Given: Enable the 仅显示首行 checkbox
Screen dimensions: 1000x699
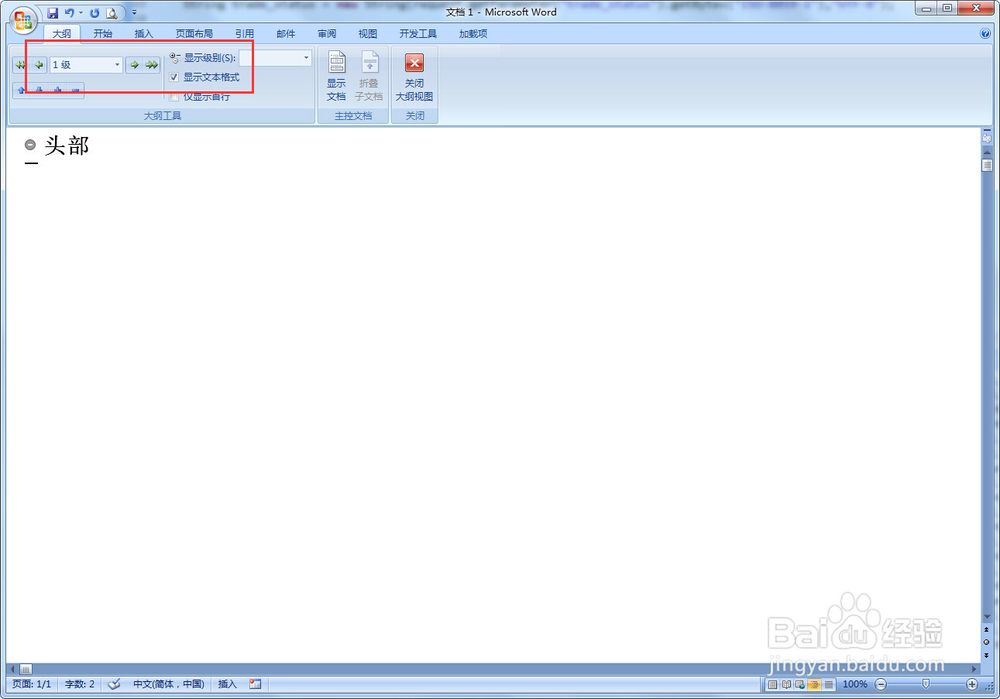Looking at the screenshot, I should [174, 96].
